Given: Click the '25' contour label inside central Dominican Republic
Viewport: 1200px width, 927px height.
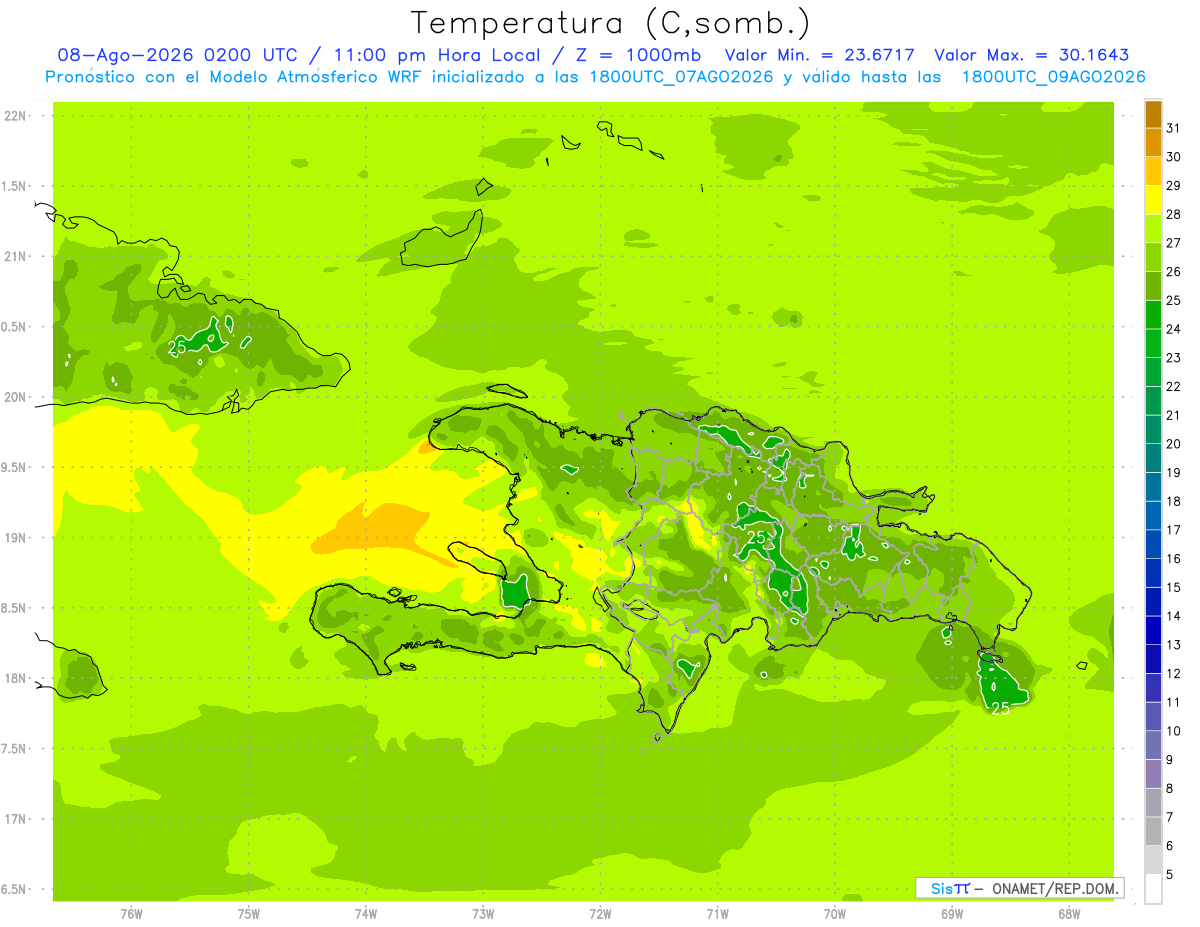Looking at the screenshot, I should pyautogui.click(x=756, y=537).
